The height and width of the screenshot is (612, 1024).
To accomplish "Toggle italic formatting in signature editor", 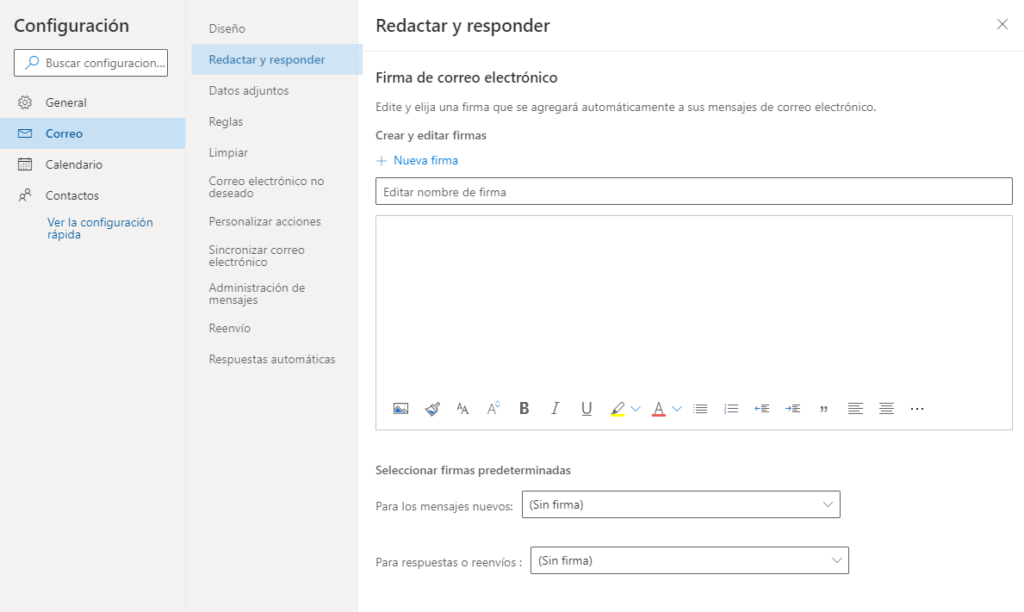I will [x=555, y=408].
